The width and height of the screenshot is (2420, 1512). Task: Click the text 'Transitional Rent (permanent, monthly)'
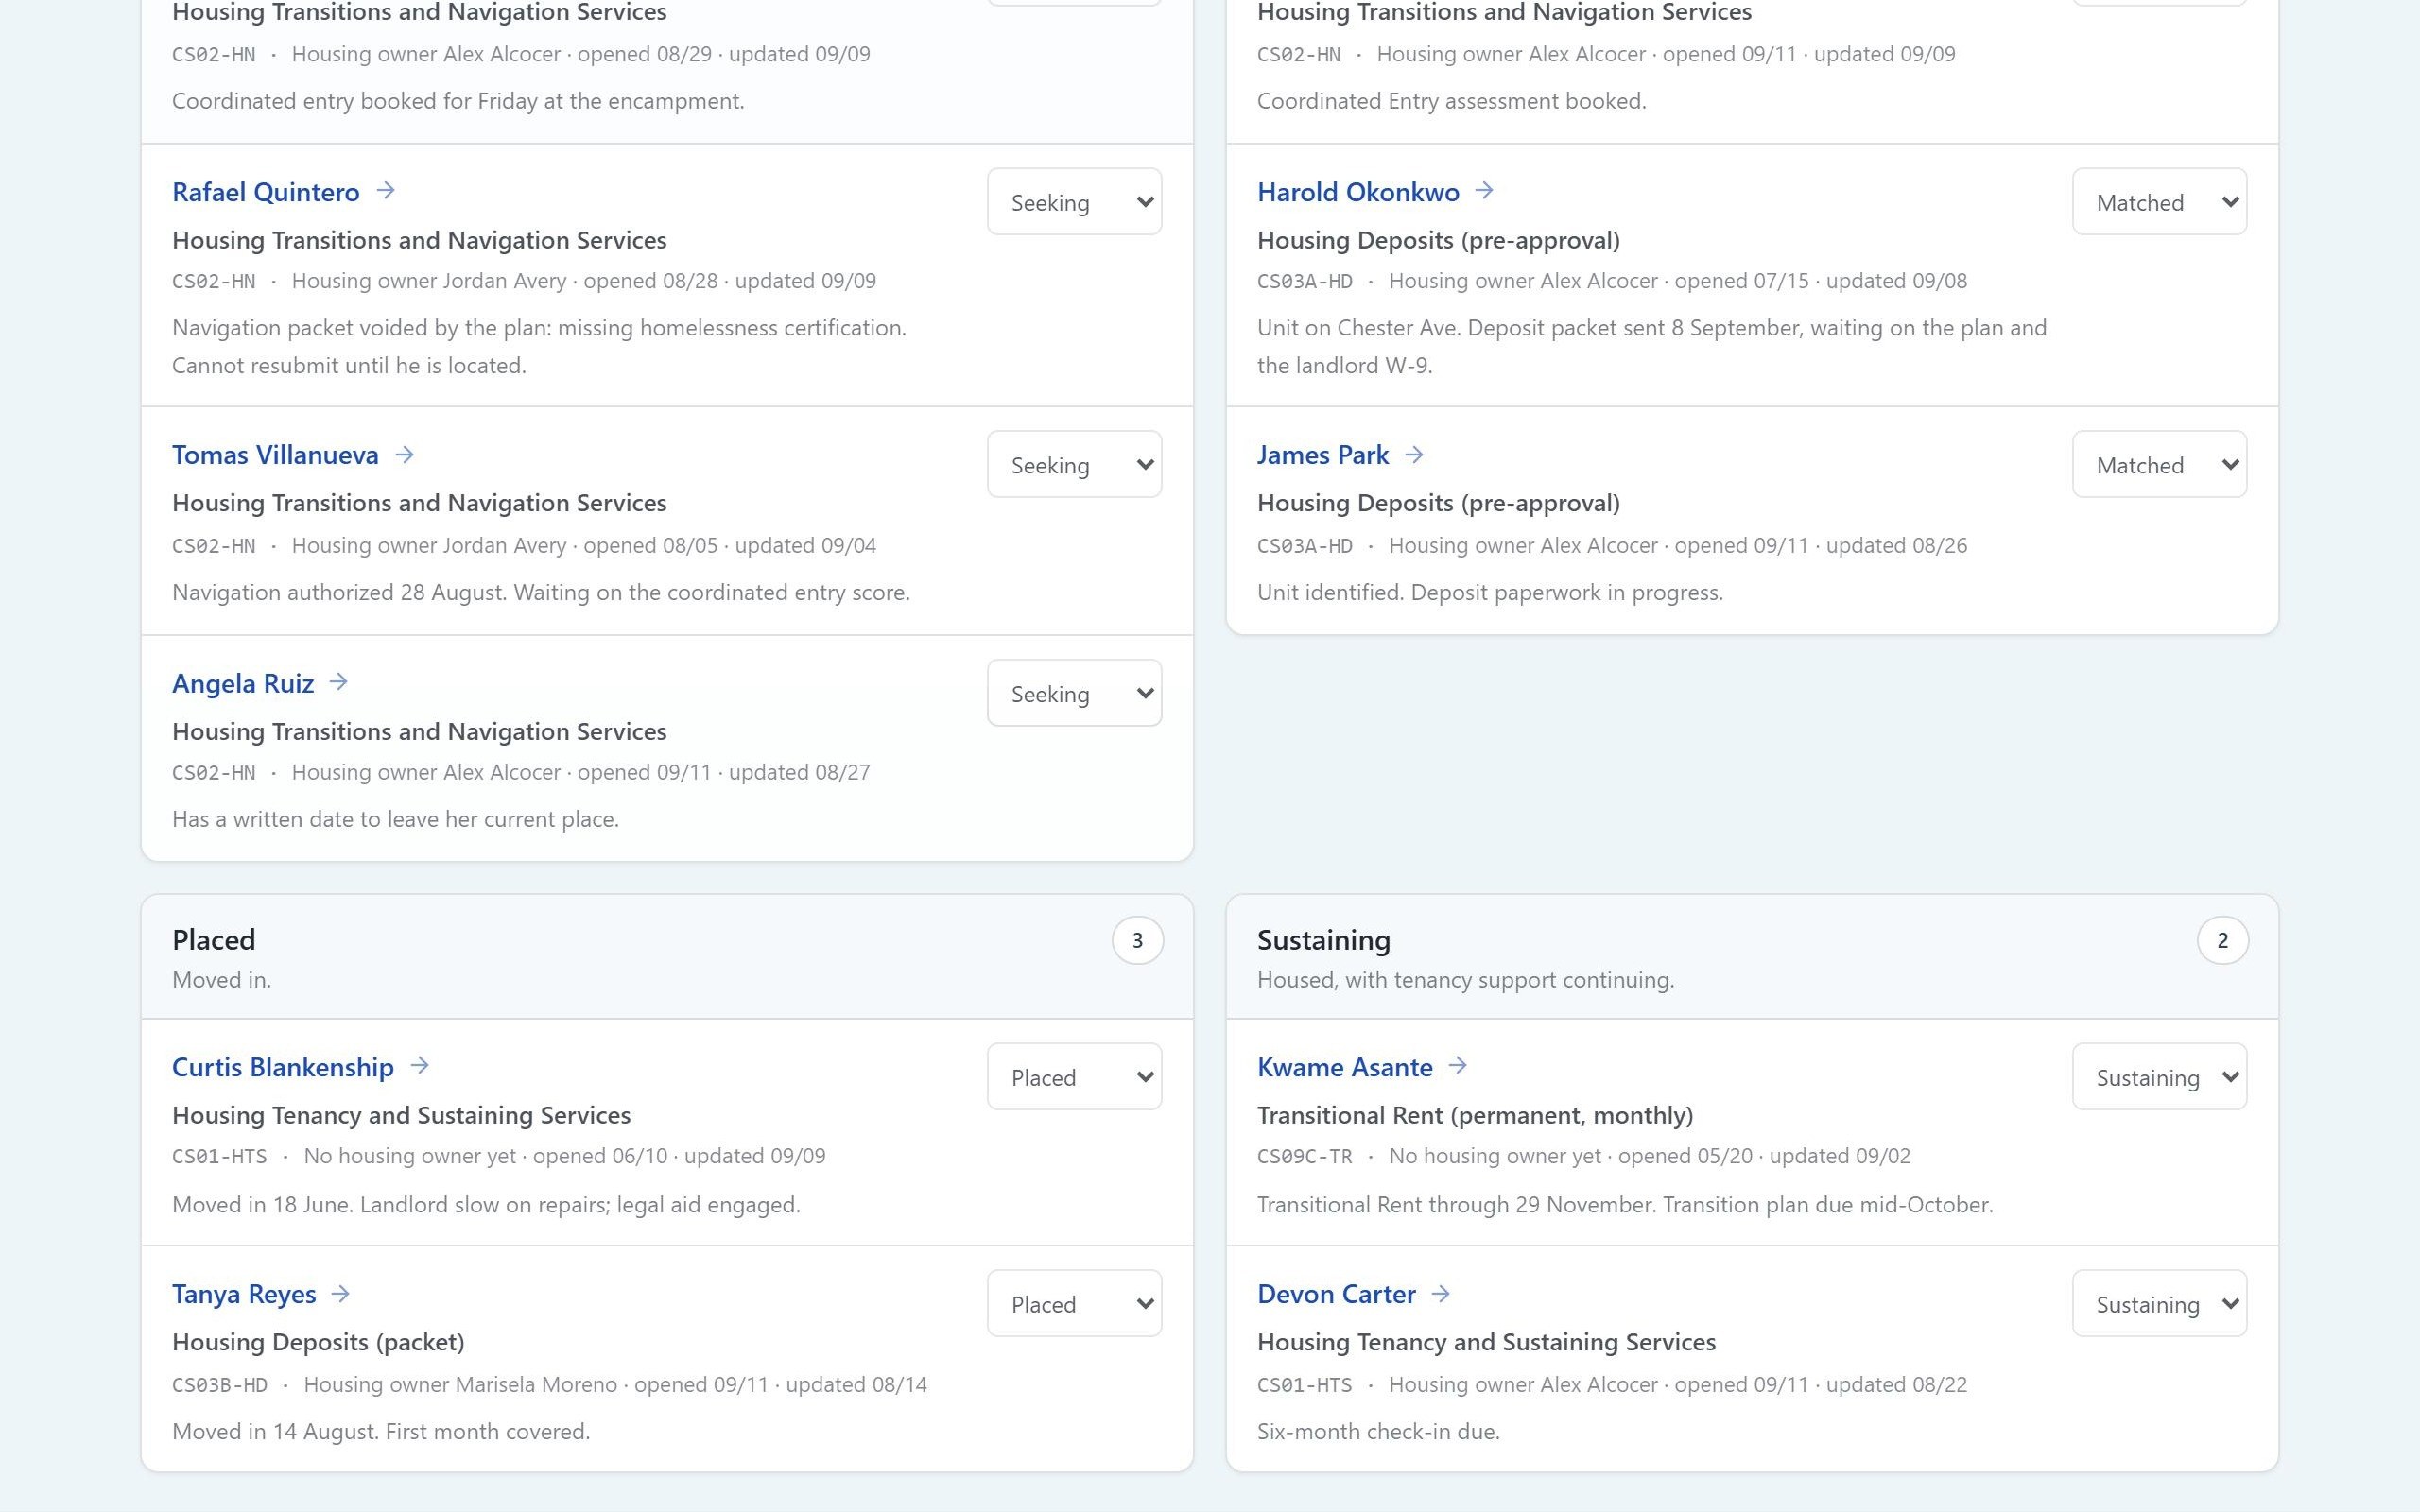1475,1115
